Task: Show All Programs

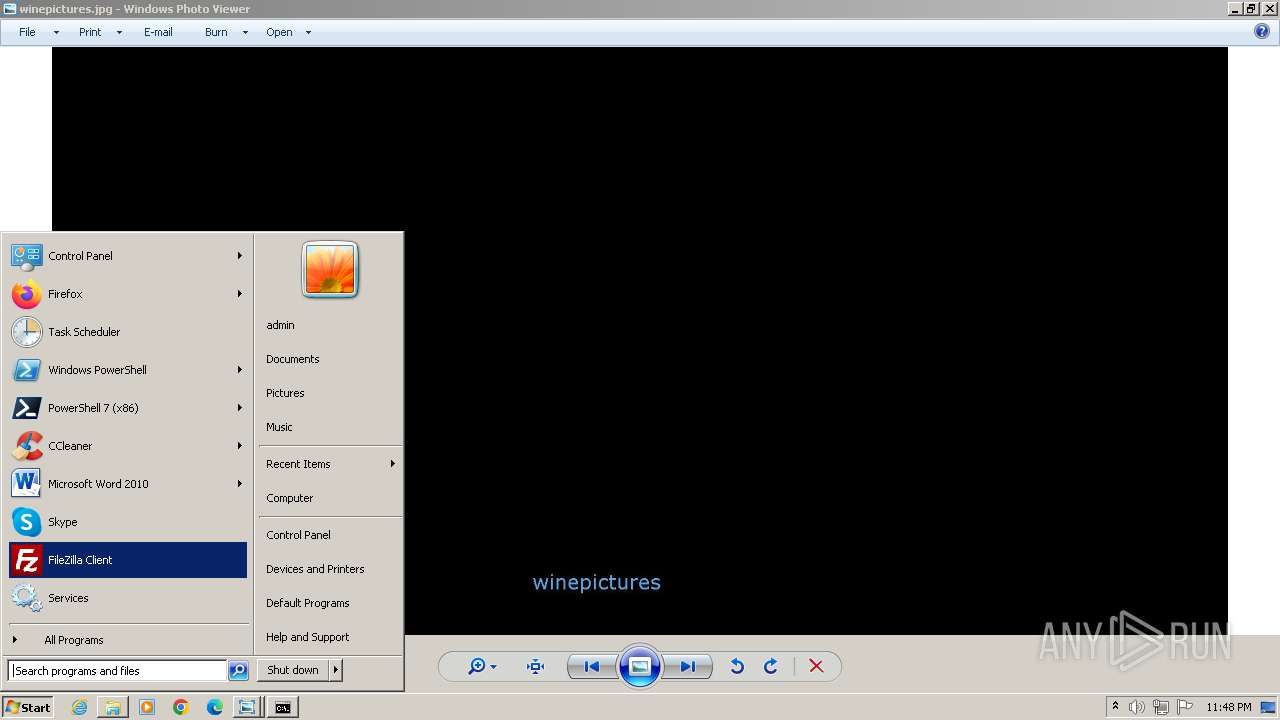Action: (128, 640)
